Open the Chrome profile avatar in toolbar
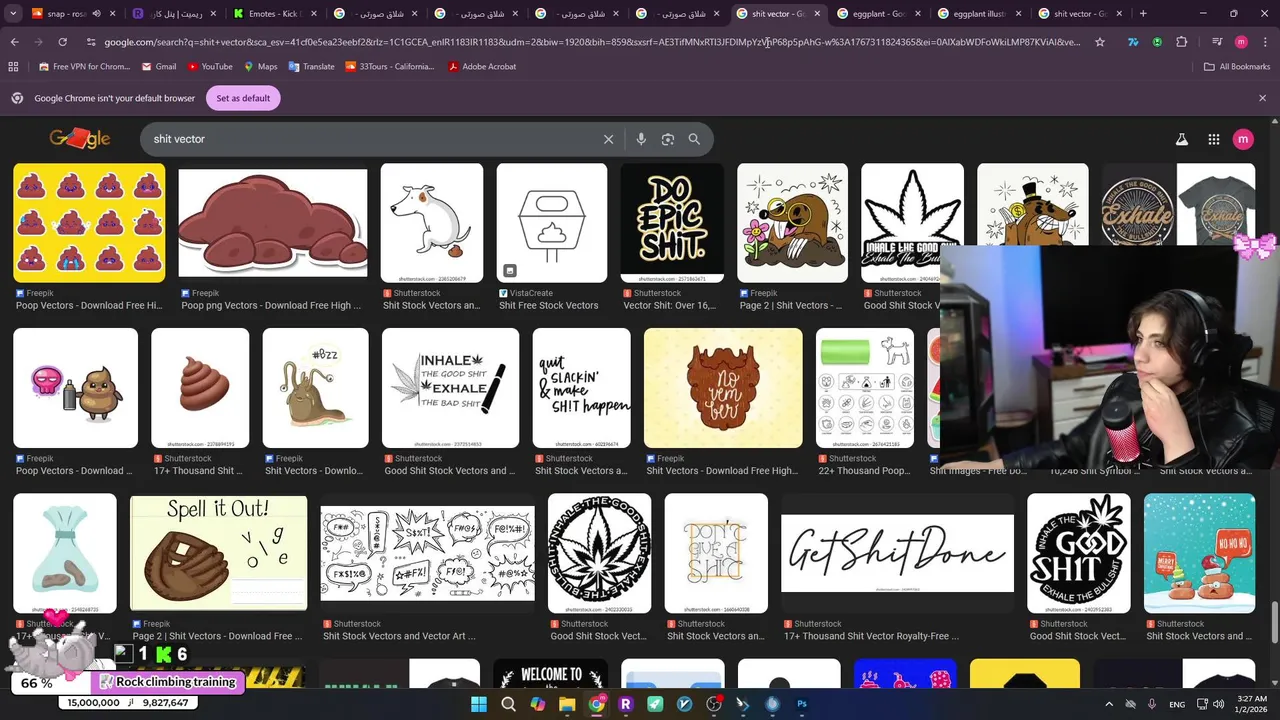 pos(1241,42)
